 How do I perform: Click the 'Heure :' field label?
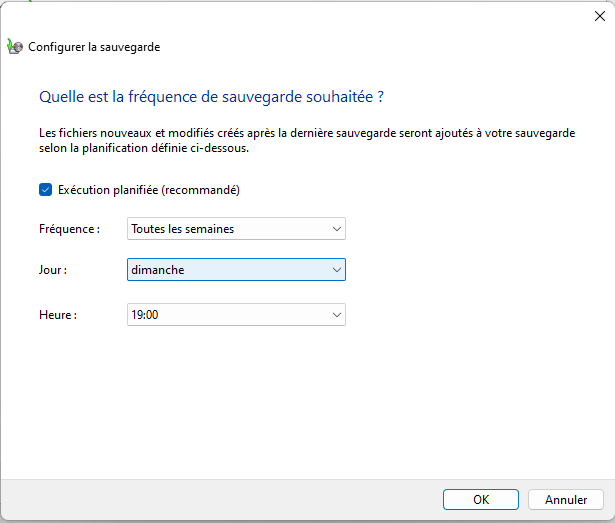click(x=58, y=314)
